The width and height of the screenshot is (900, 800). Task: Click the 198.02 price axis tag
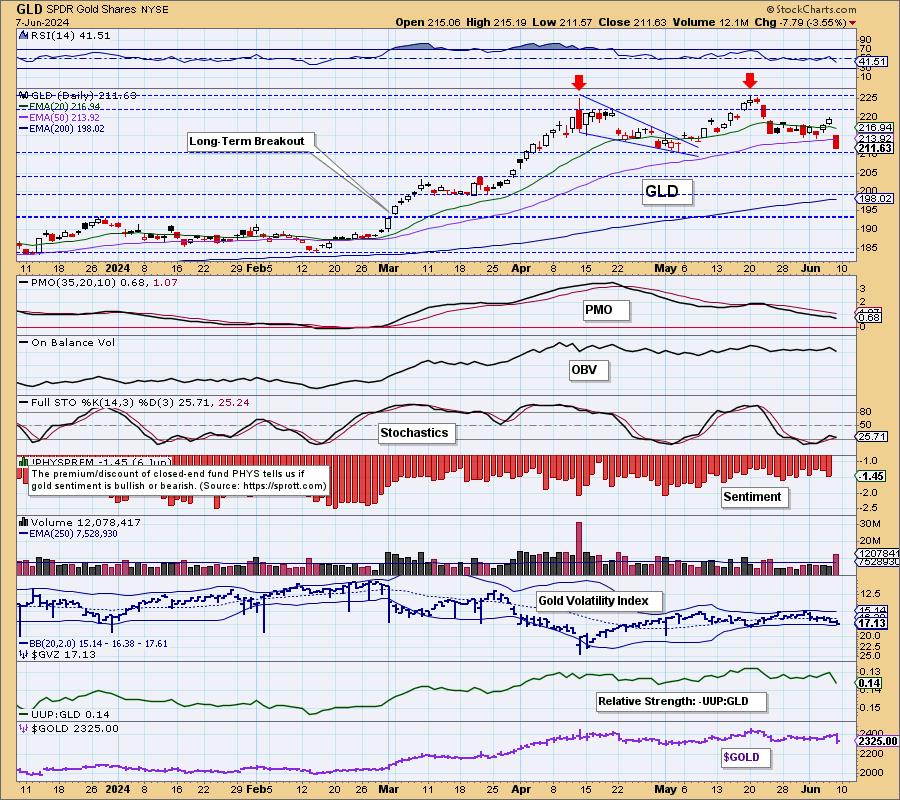[875, 199]
